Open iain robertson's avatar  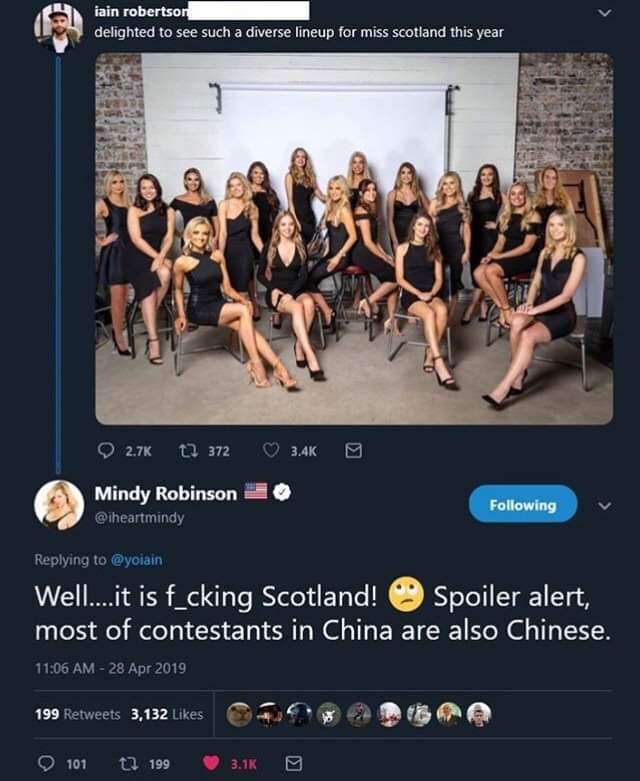59,27
